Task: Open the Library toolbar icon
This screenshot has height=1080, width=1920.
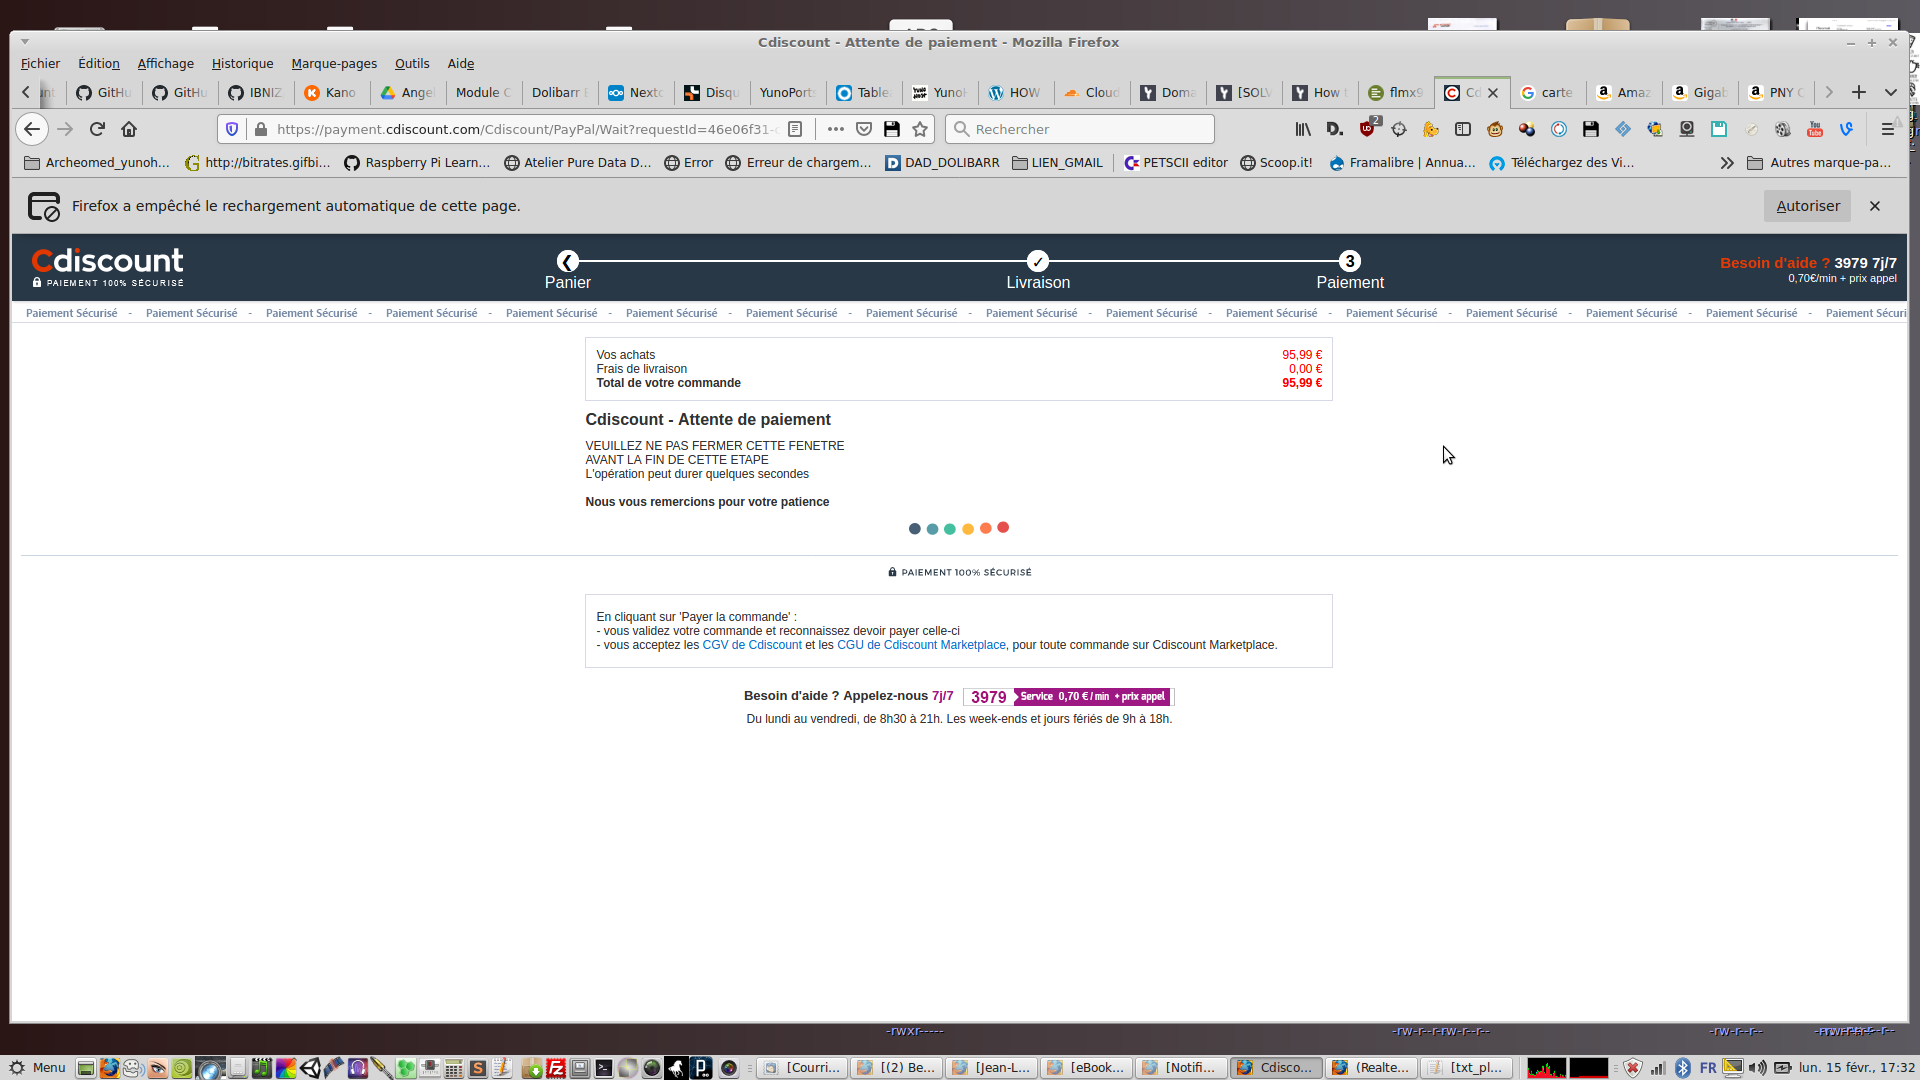Action: pyautogui.click(x=1303, y=129)
